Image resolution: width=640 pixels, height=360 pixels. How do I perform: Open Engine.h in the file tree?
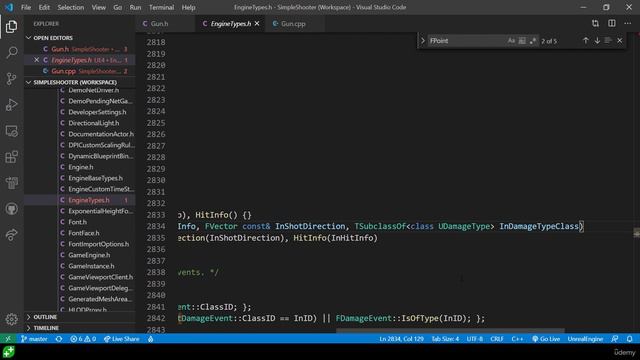[x=81, y=167]
